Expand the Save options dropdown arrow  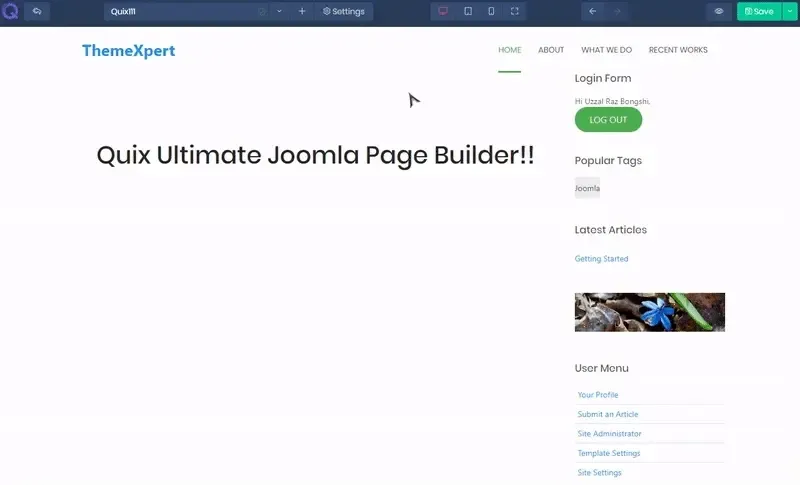[x=790, y=11]
